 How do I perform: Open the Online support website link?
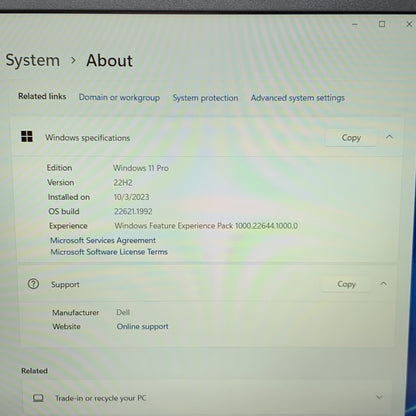pyautogui.click(x=142, y=327)
